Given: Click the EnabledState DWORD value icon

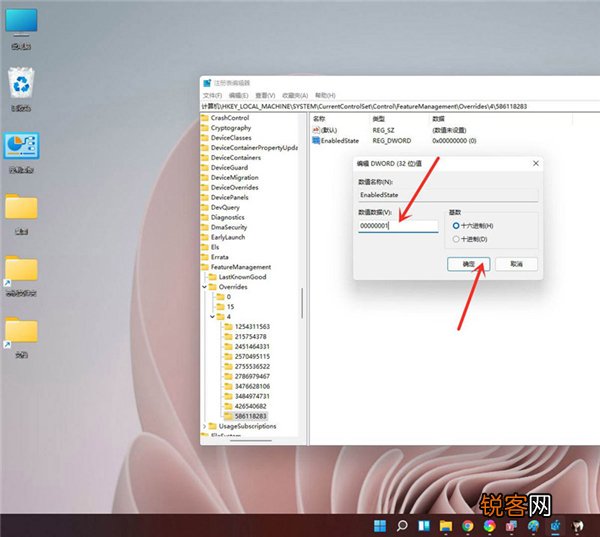Looking at the screenshot, I should pos(316,140).
